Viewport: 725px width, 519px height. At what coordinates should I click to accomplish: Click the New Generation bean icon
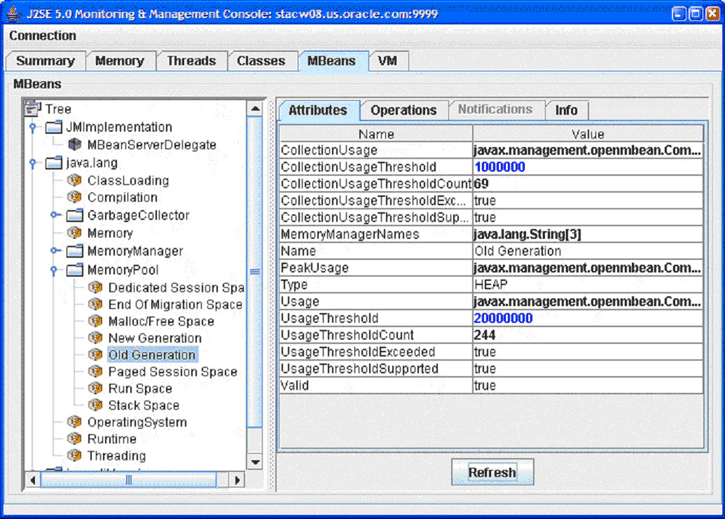[x=95, y=338]
